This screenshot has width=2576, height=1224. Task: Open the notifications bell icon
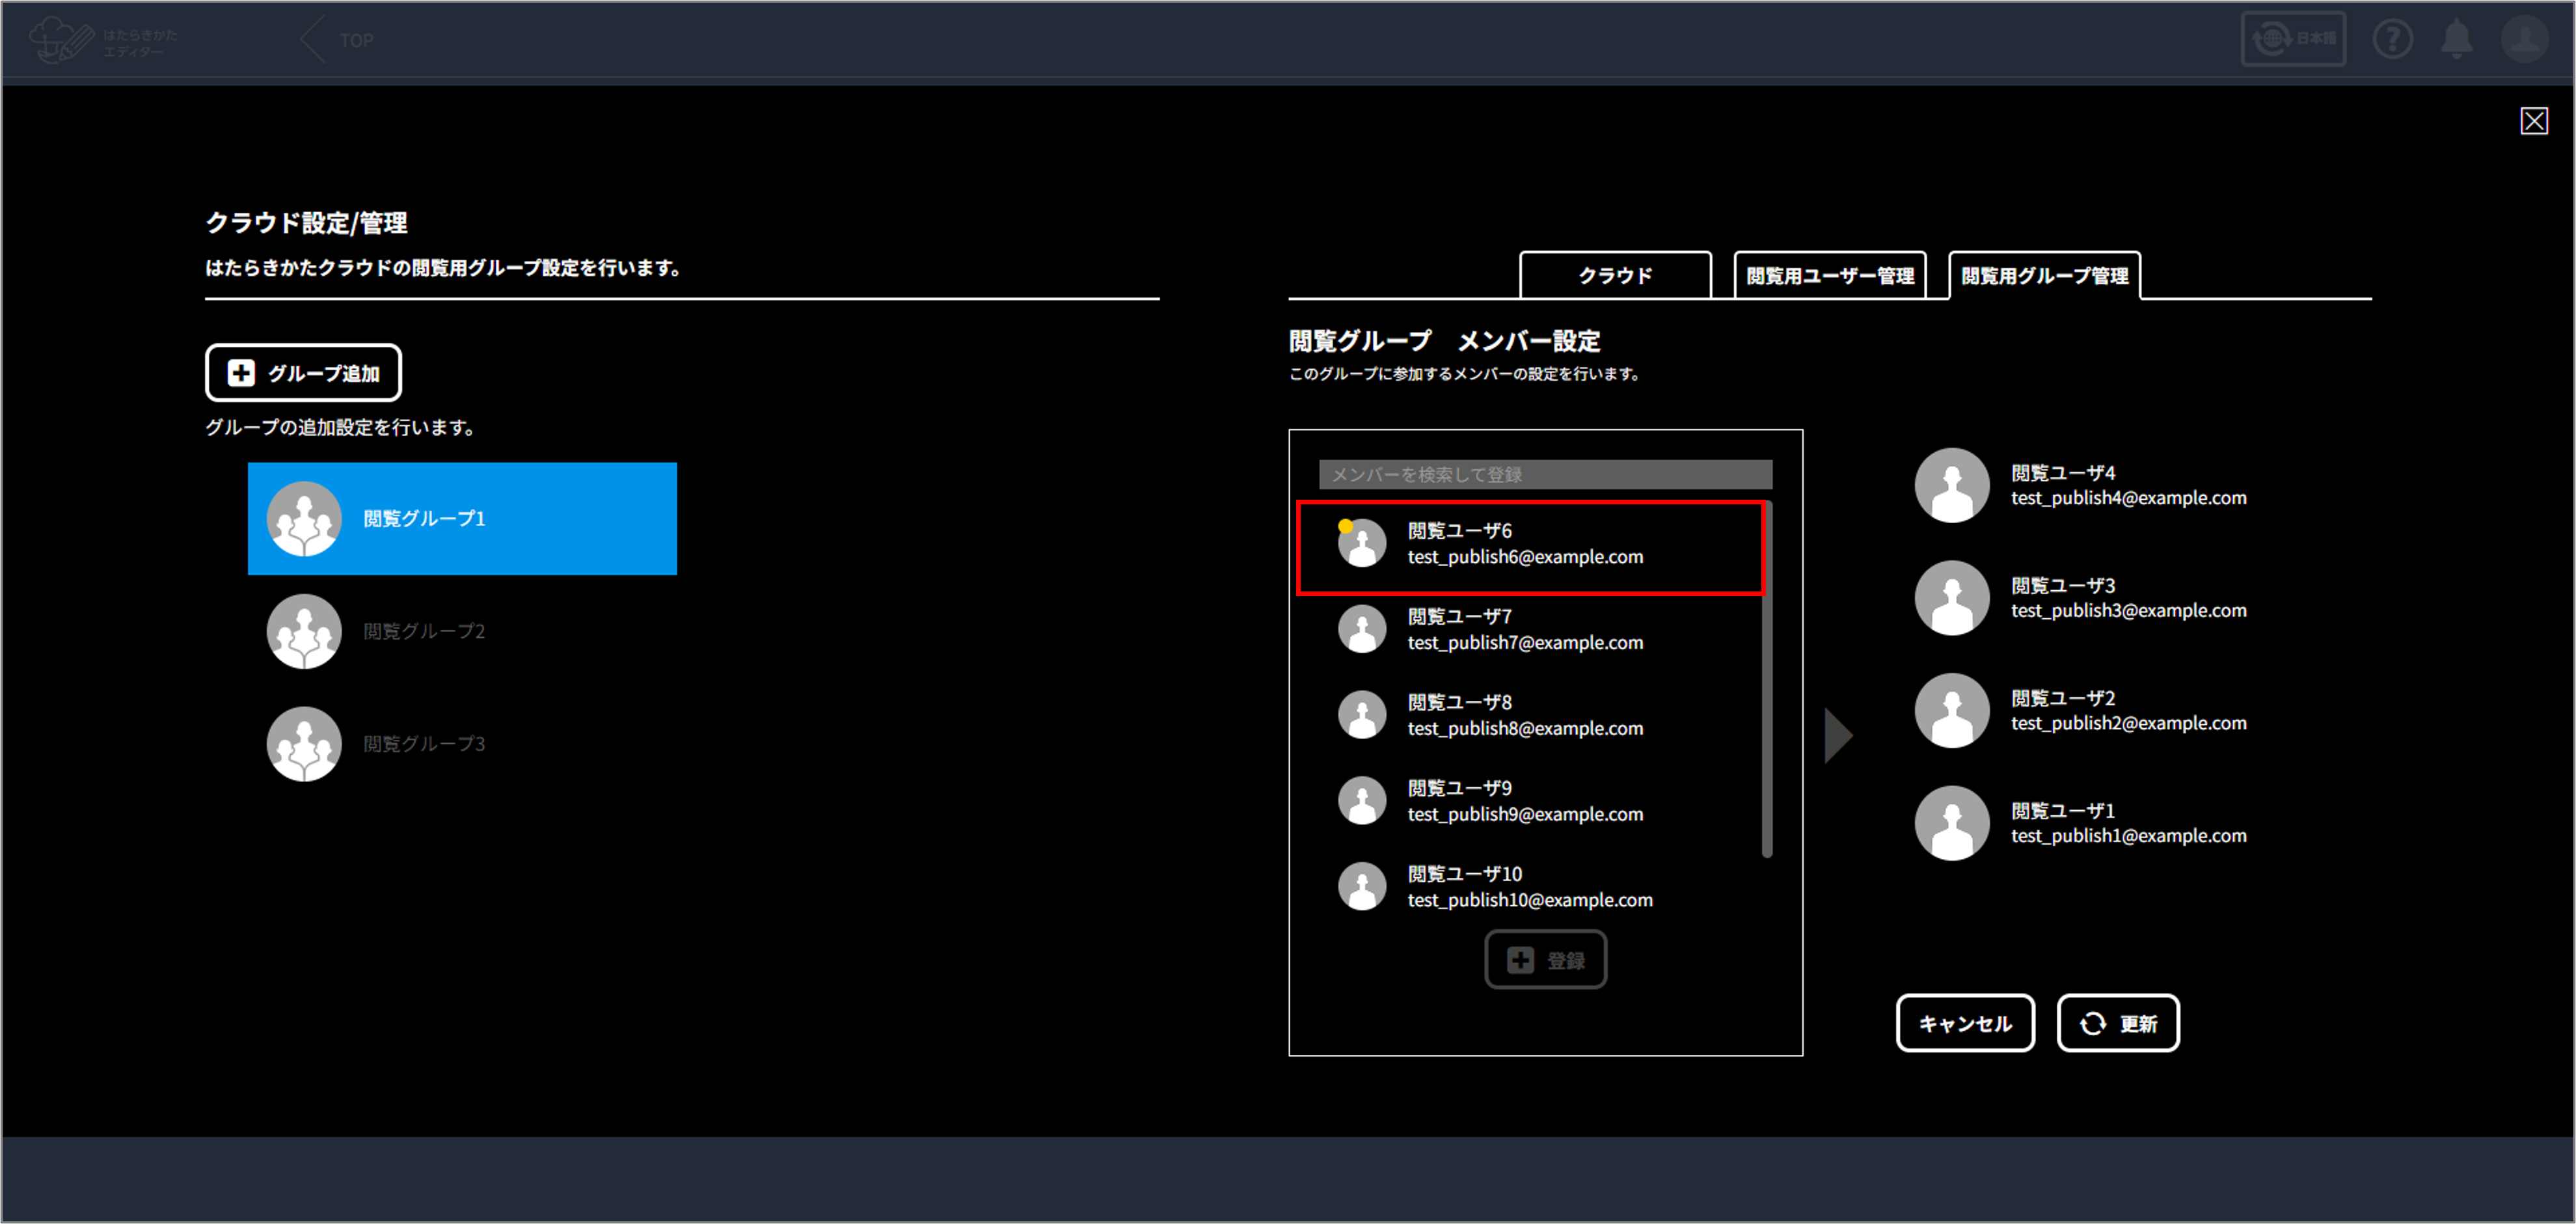tap(2457, 40)
